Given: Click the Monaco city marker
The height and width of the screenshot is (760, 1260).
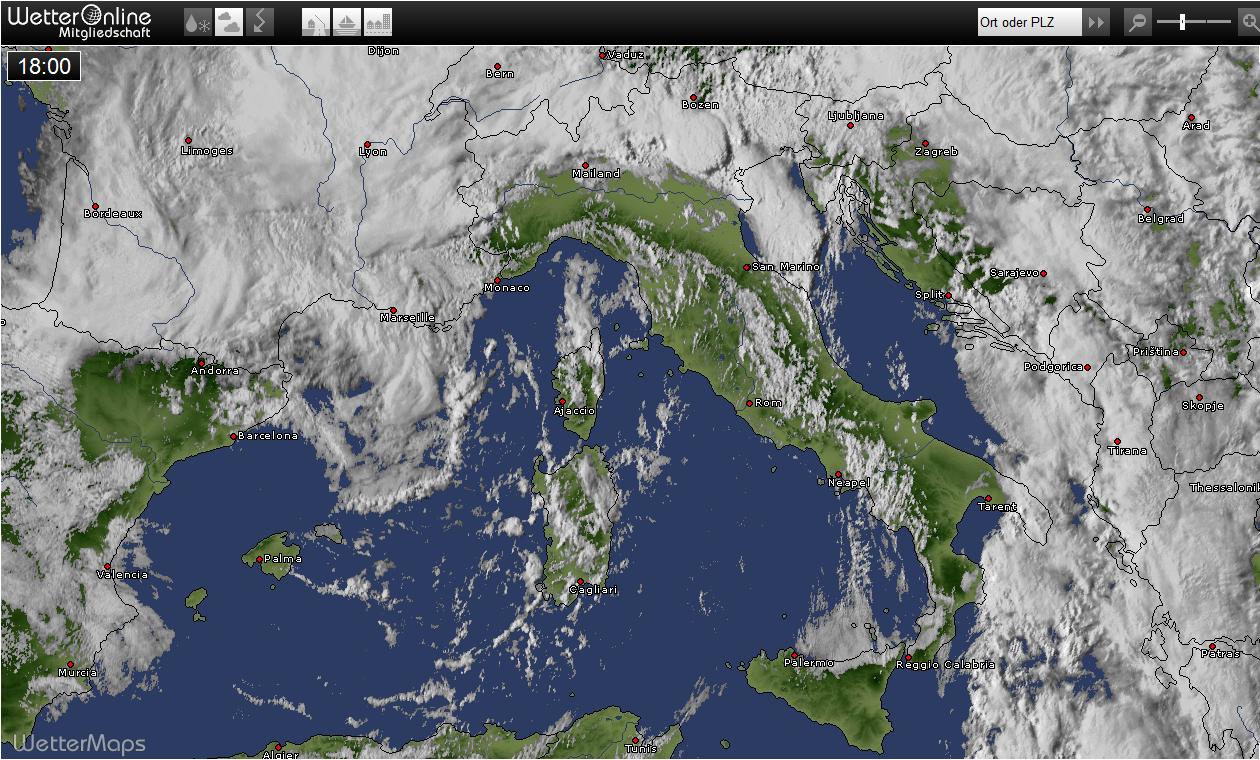Looking at the screenshot, I should click(x=498, y=280).
